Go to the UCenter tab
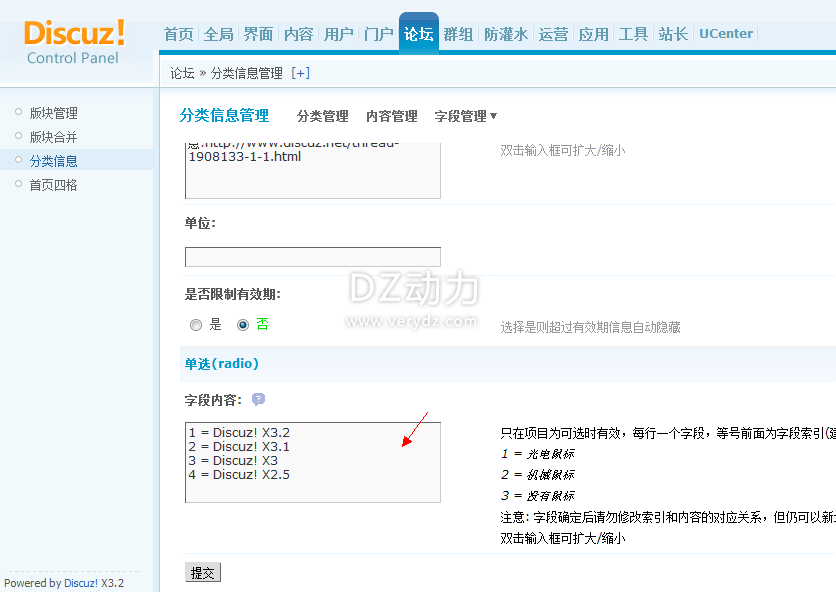The image size is (836, 592). tap(725, 34)
